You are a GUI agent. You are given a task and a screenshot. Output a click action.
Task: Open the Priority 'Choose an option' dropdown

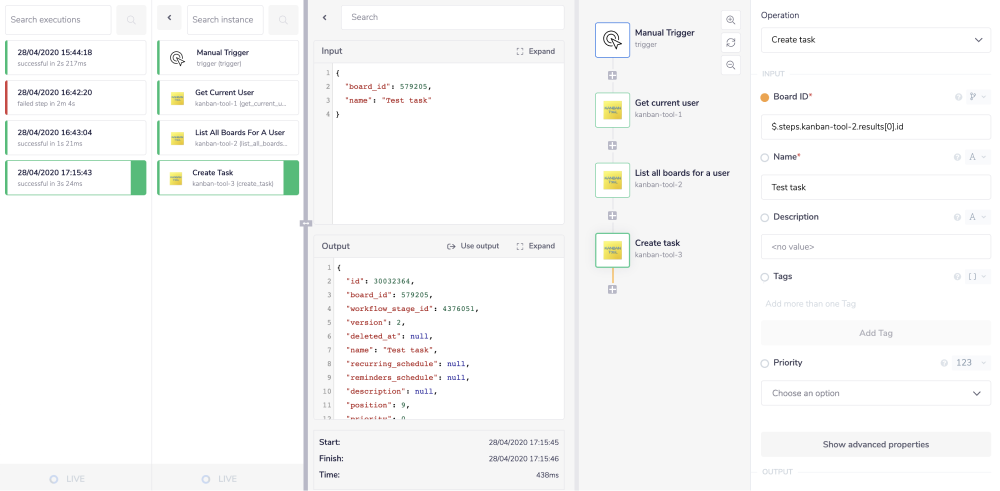tap(875, 394)
